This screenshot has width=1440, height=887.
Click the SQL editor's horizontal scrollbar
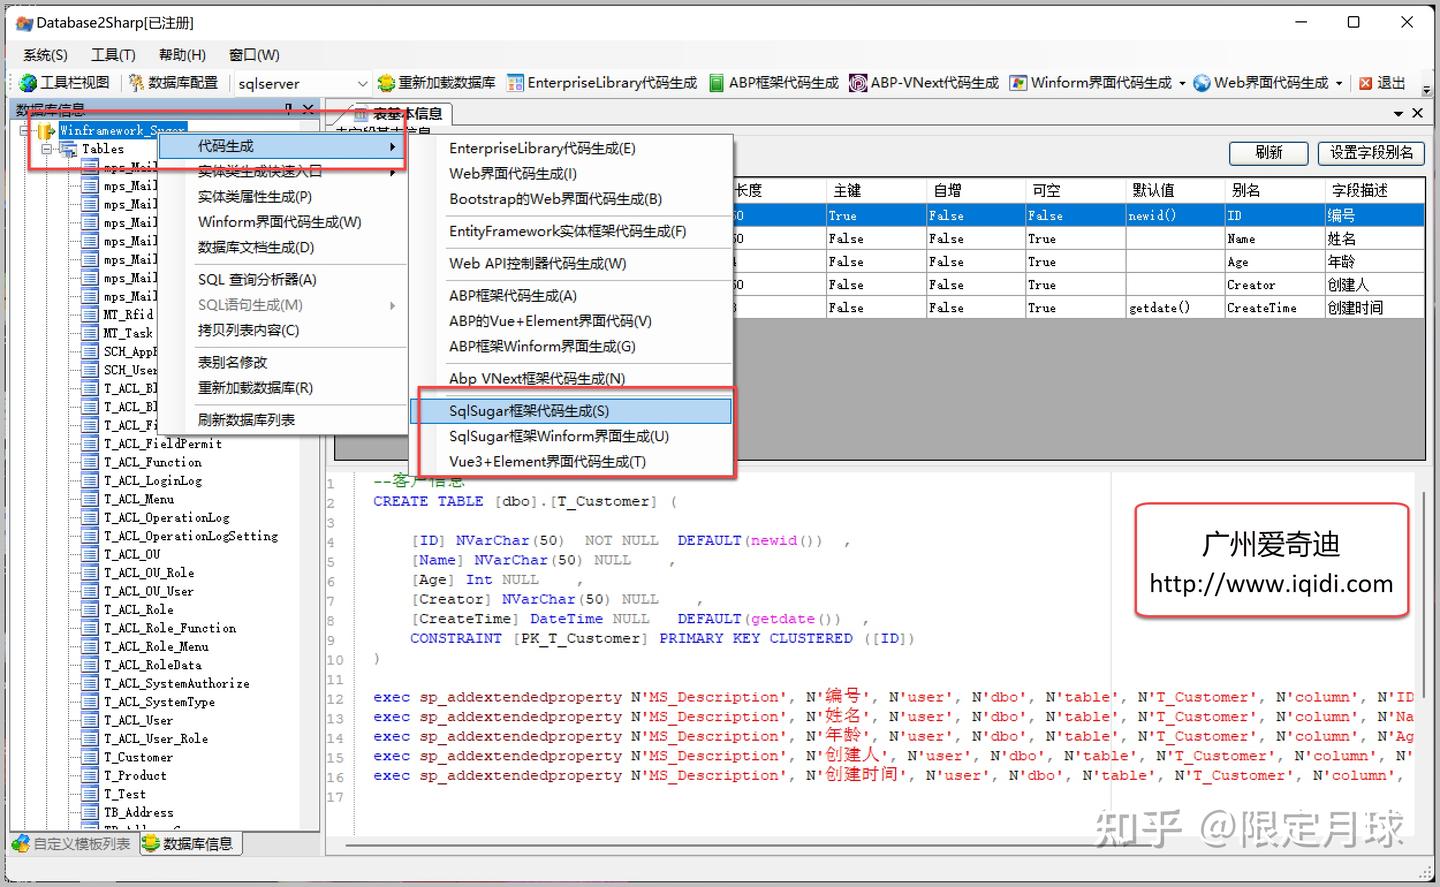point(870,845)
